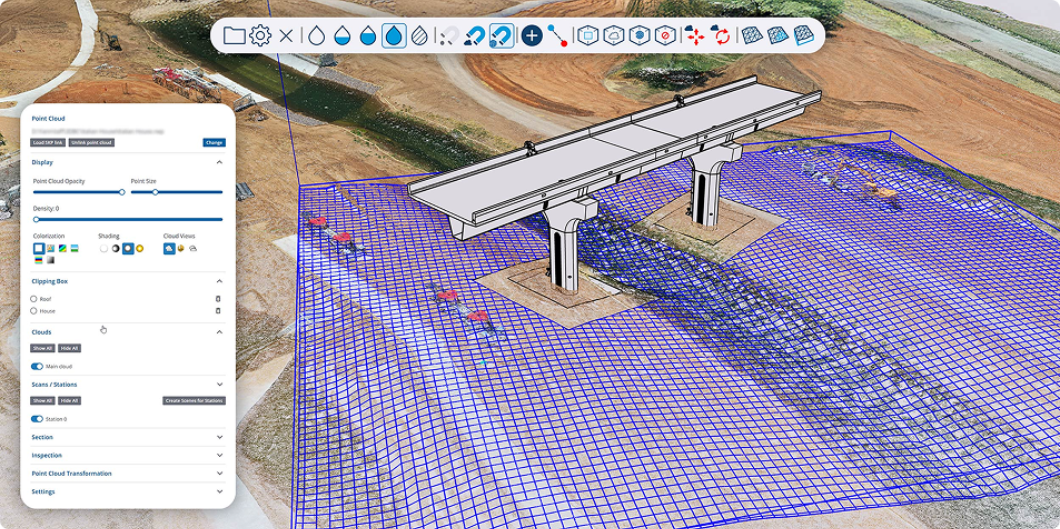Click Hide All under Scans / Stations
This screenshot has width=1060, height=529.
tap(69, 401)
